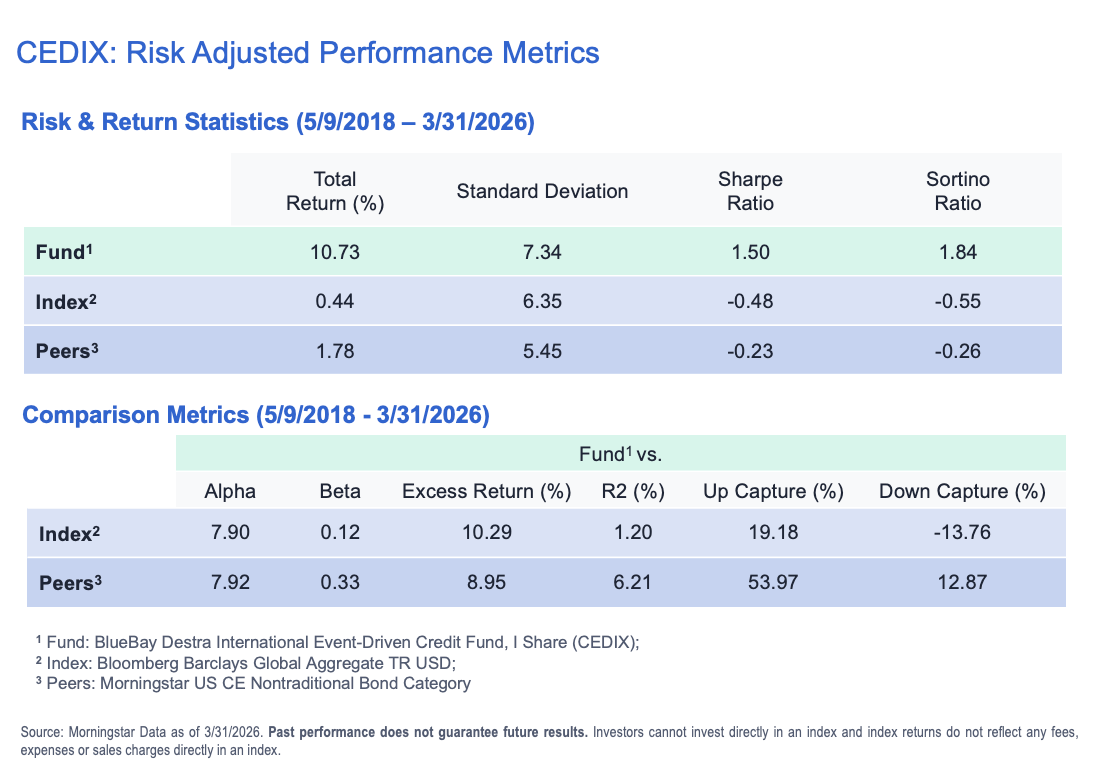Select the Alpha column header
1093x778 pixels.
[x=230, y=491]
